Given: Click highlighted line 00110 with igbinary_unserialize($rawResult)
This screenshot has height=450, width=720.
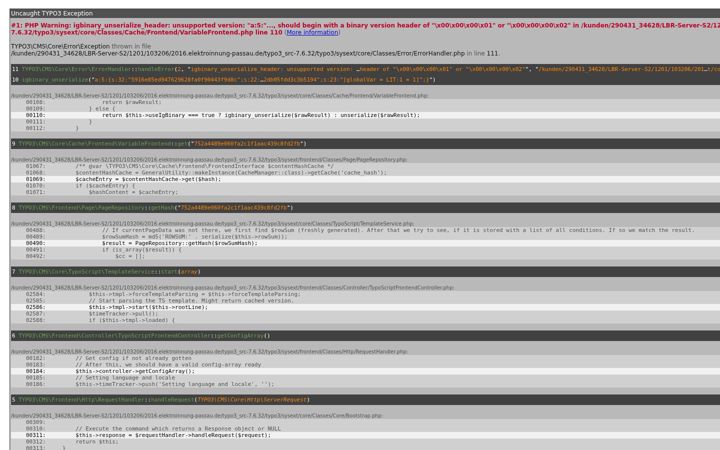Looking at the screenshot, I should click(365, 115).
